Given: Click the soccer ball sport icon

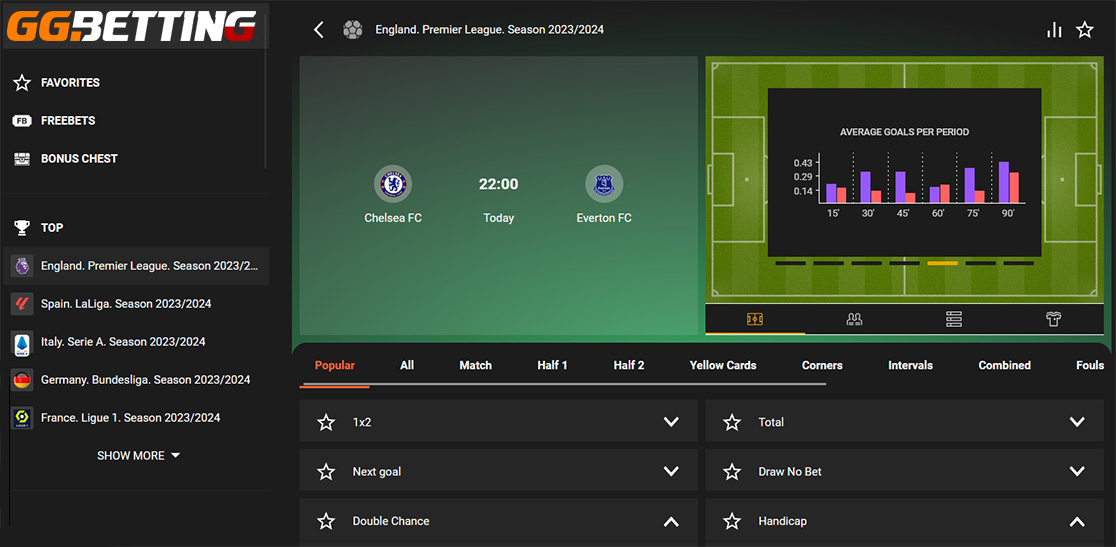Looking at the screenshot, I should (x=352, y=29).
